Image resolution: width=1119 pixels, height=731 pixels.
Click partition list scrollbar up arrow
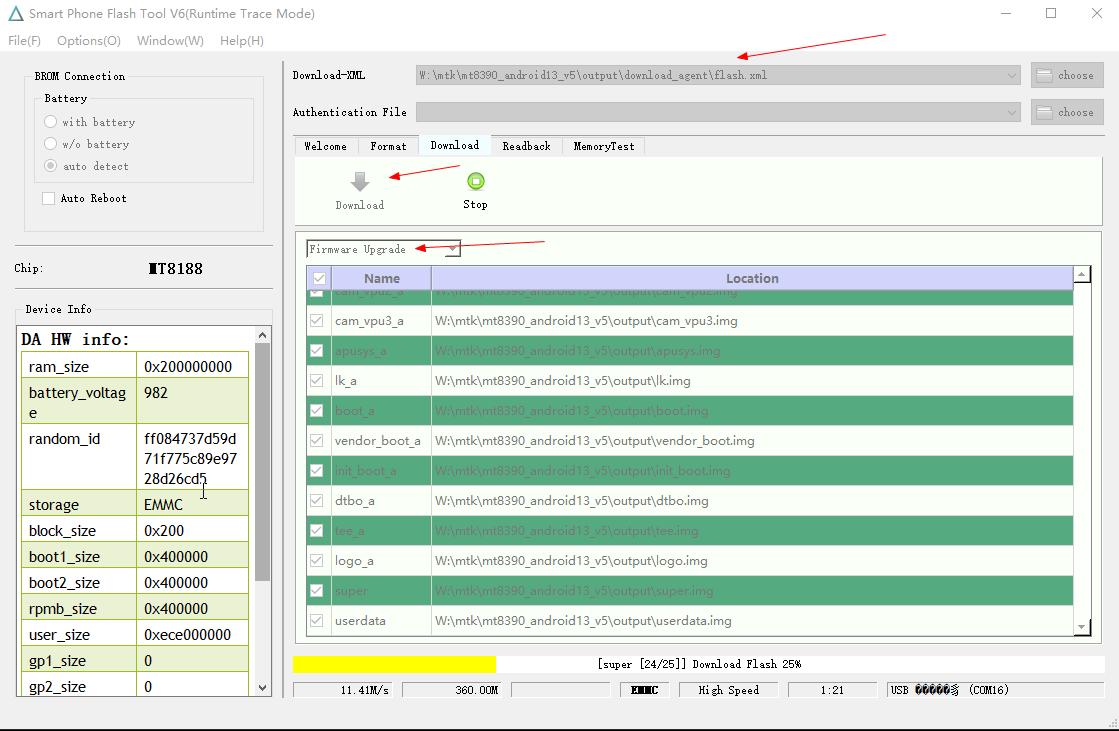click(1082, 274)
